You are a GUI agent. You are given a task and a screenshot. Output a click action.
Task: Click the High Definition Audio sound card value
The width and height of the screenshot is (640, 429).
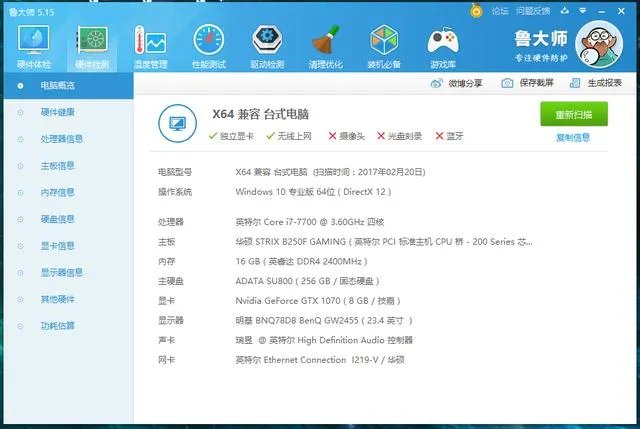tap(324, 340)
